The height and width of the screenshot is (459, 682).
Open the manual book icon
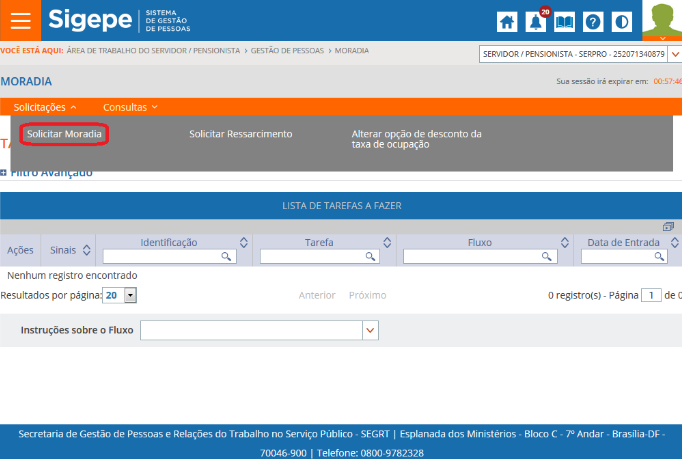565,22
